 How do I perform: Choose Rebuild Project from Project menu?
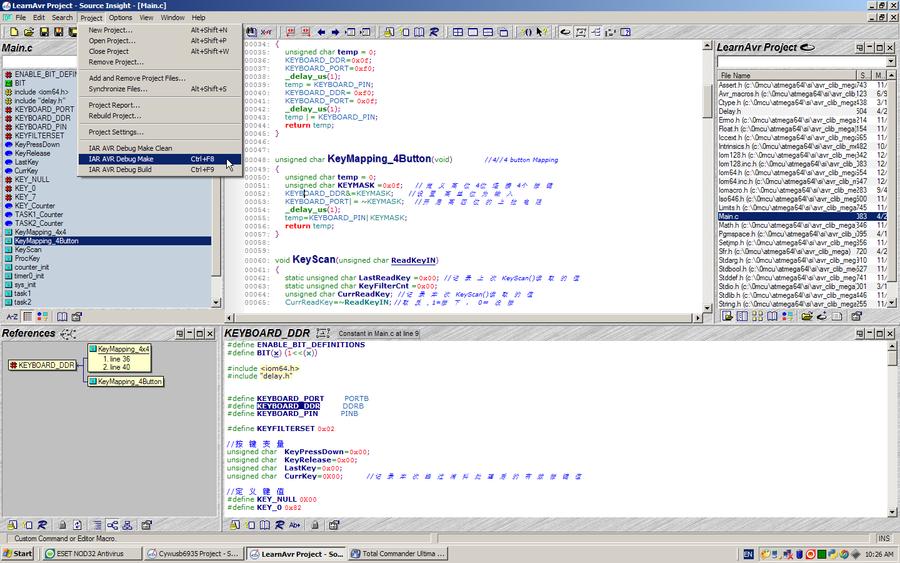click(x=115, y=116)
